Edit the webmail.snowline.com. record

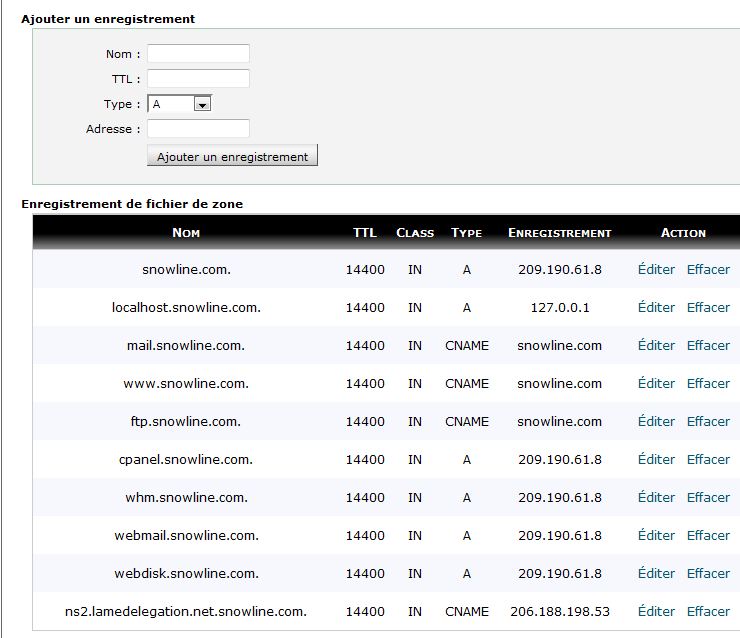tap(656, 535)
